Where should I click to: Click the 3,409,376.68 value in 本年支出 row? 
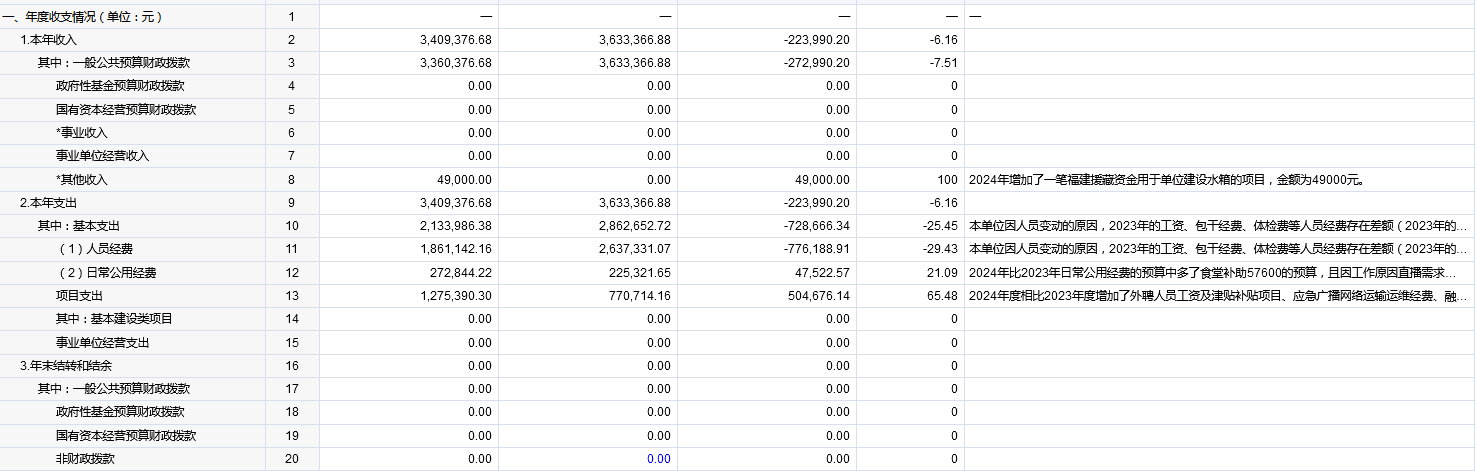pyautogui.click(x=456, y=202)
